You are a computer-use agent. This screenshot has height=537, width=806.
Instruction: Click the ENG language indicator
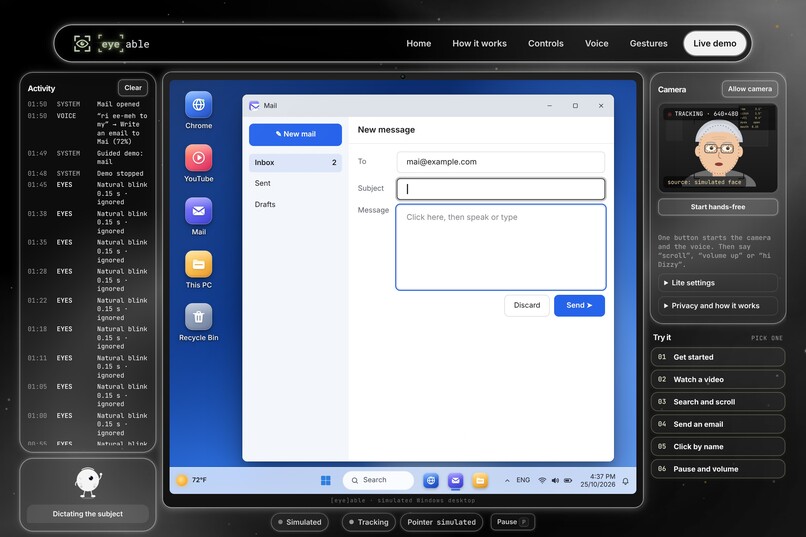[x=523, y=480]
